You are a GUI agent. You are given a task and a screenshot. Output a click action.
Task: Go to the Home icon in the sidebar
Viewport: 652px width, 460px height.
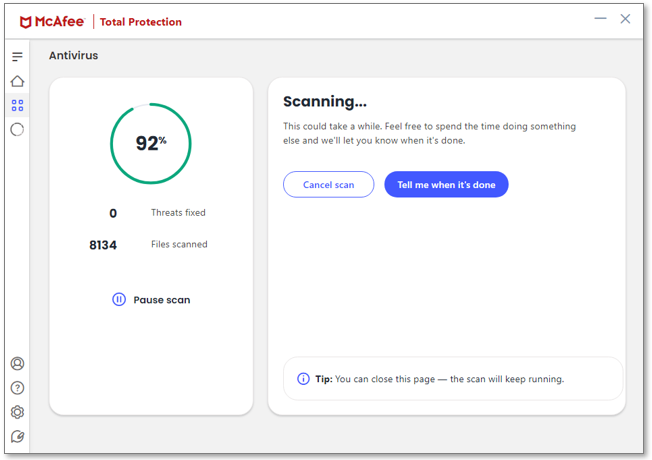click(x=17, y=81)
